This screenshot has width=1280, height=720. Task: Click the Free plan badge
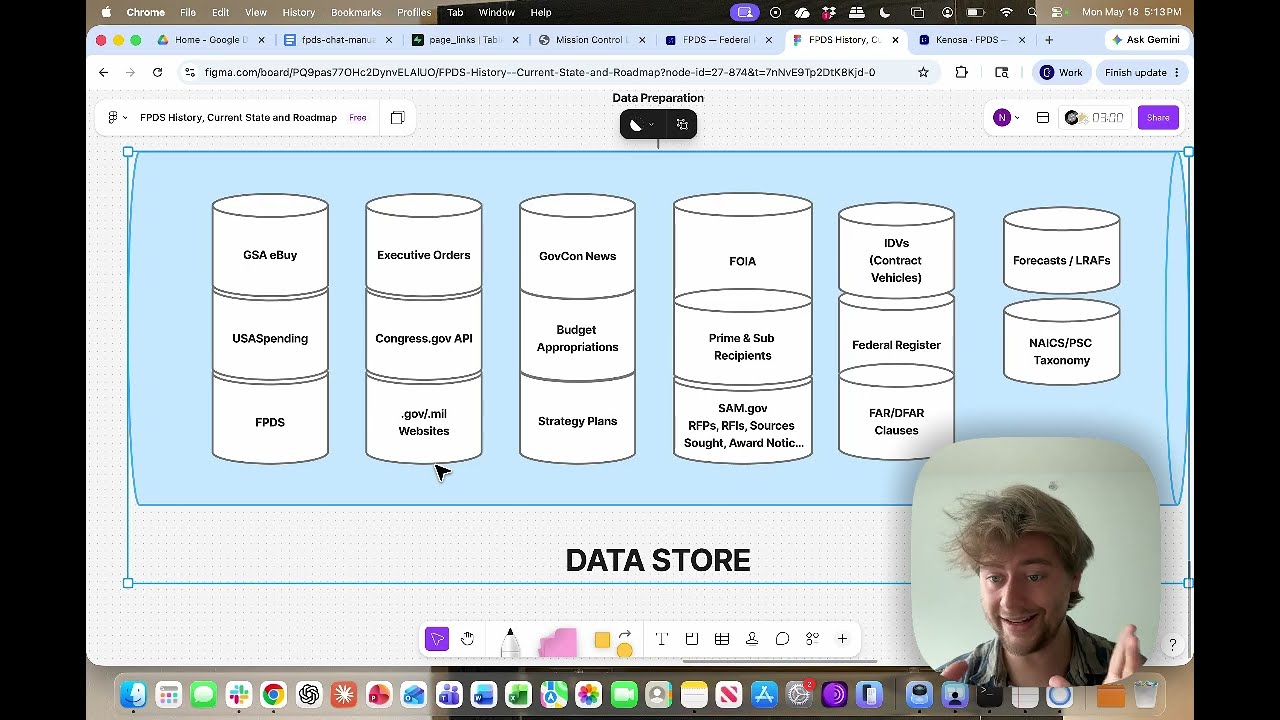358,118
